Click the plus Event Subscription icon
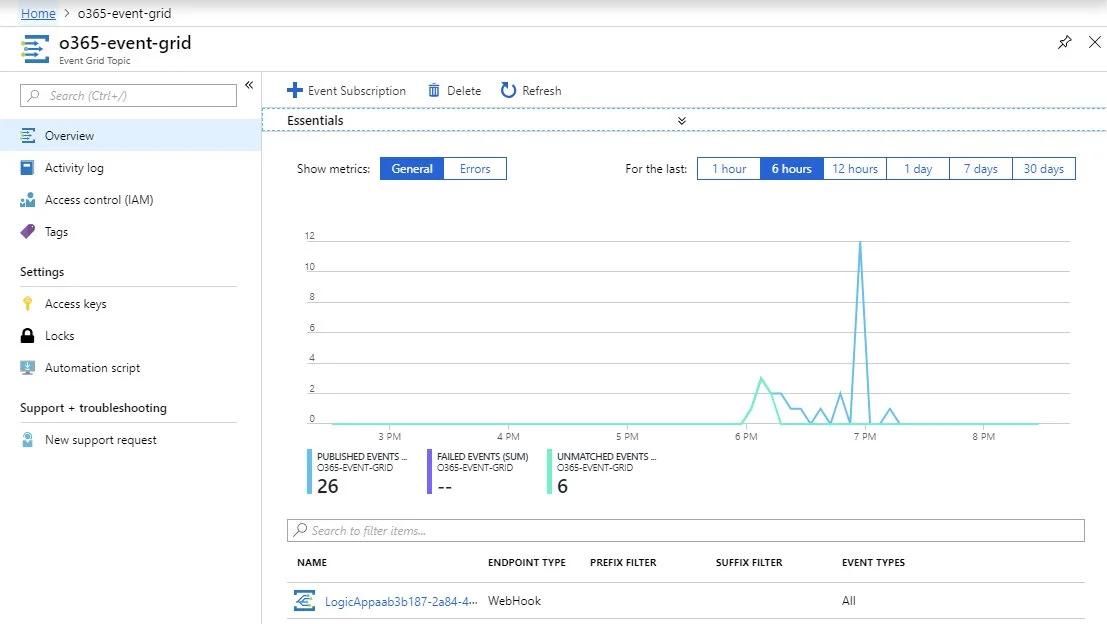 tap(294, 90)
